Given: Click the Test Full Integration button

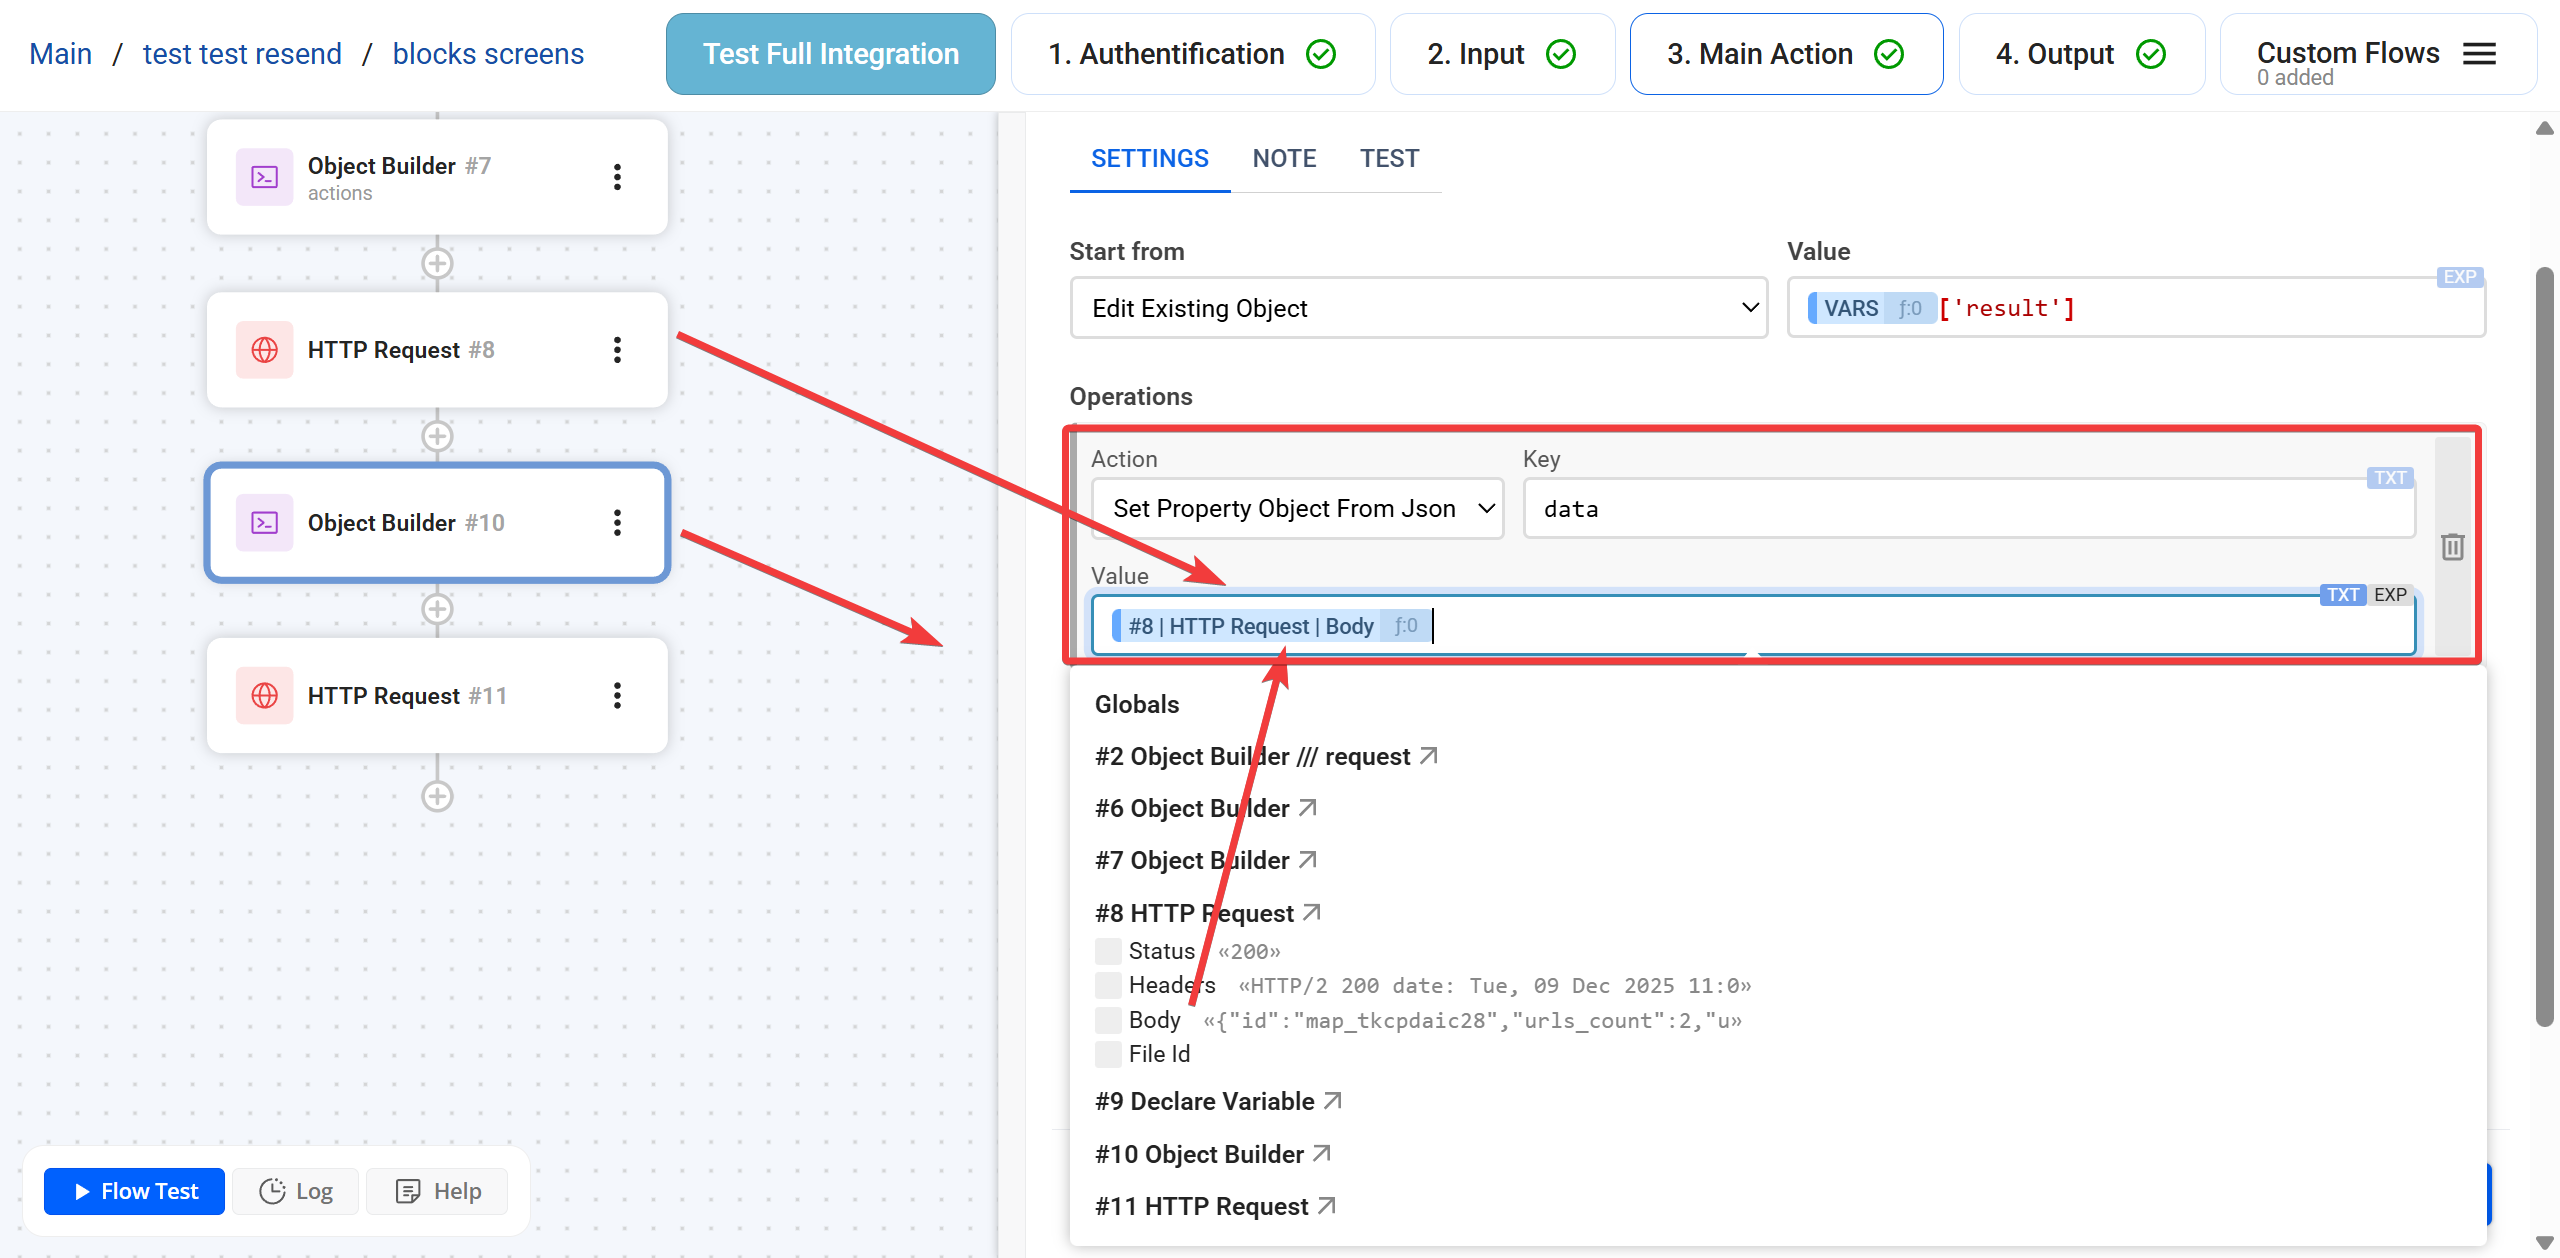Looking at the screenshot, I should click(830, 54).
